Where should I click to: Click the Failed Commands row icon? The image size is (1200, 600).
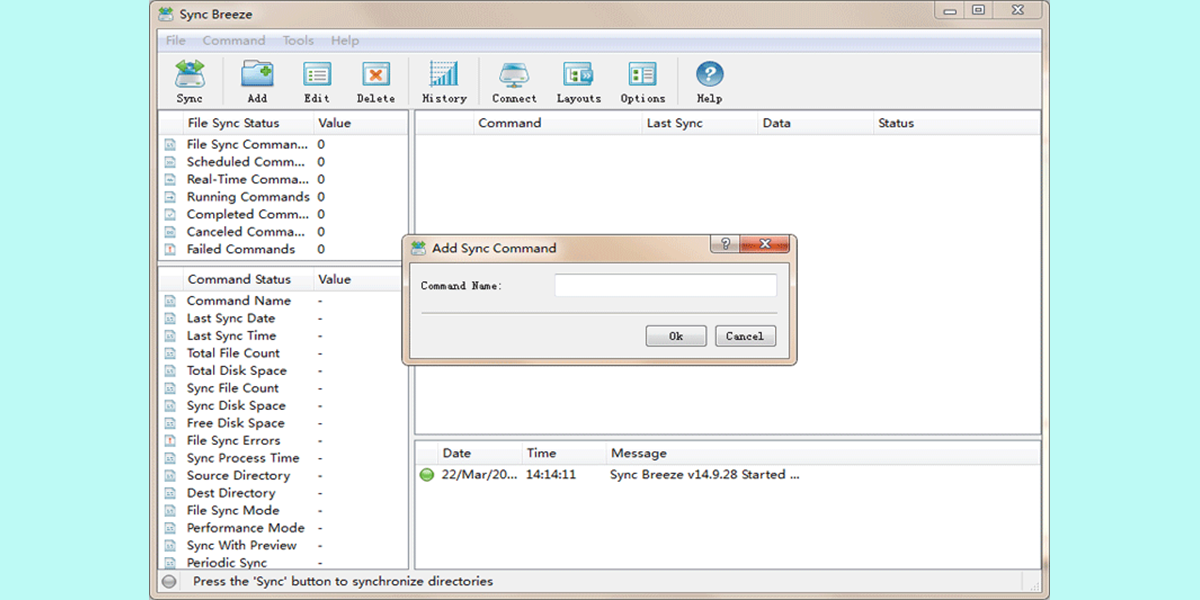pos(170,249)
